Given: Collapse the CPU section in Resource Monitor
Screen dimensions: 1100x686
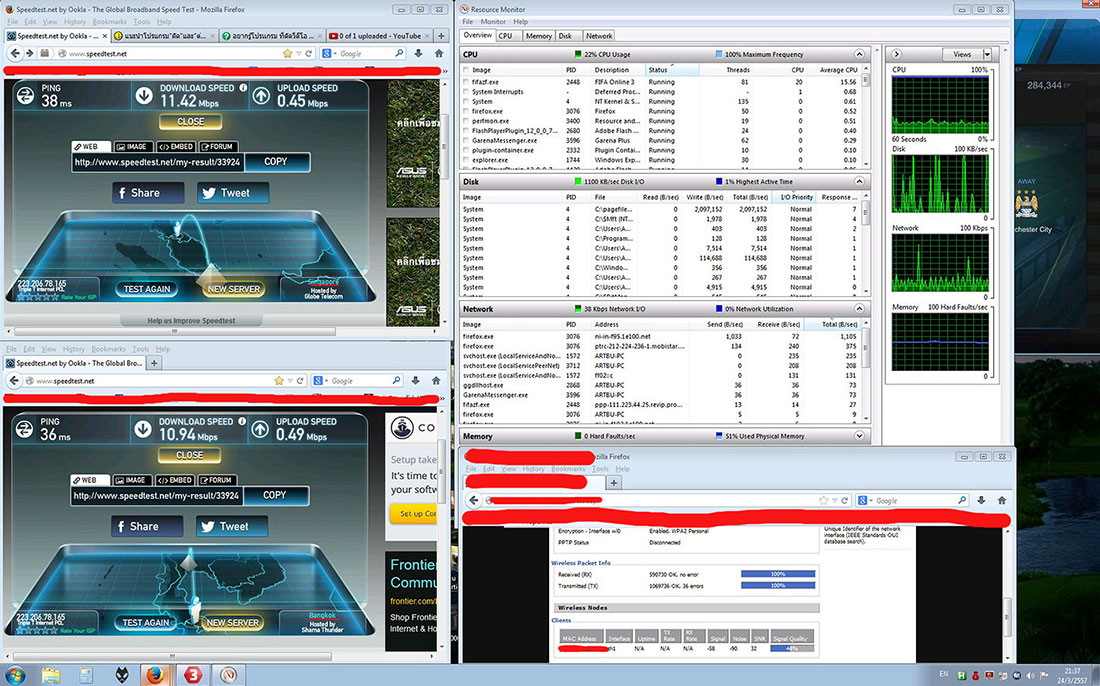Looking at the screenshot, I should coord(859,54).
